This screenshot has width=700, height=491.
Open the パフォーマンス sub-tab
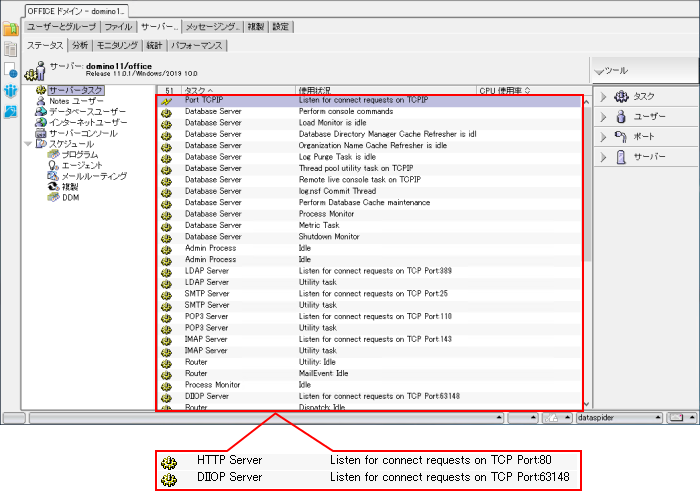click(197, 45)
